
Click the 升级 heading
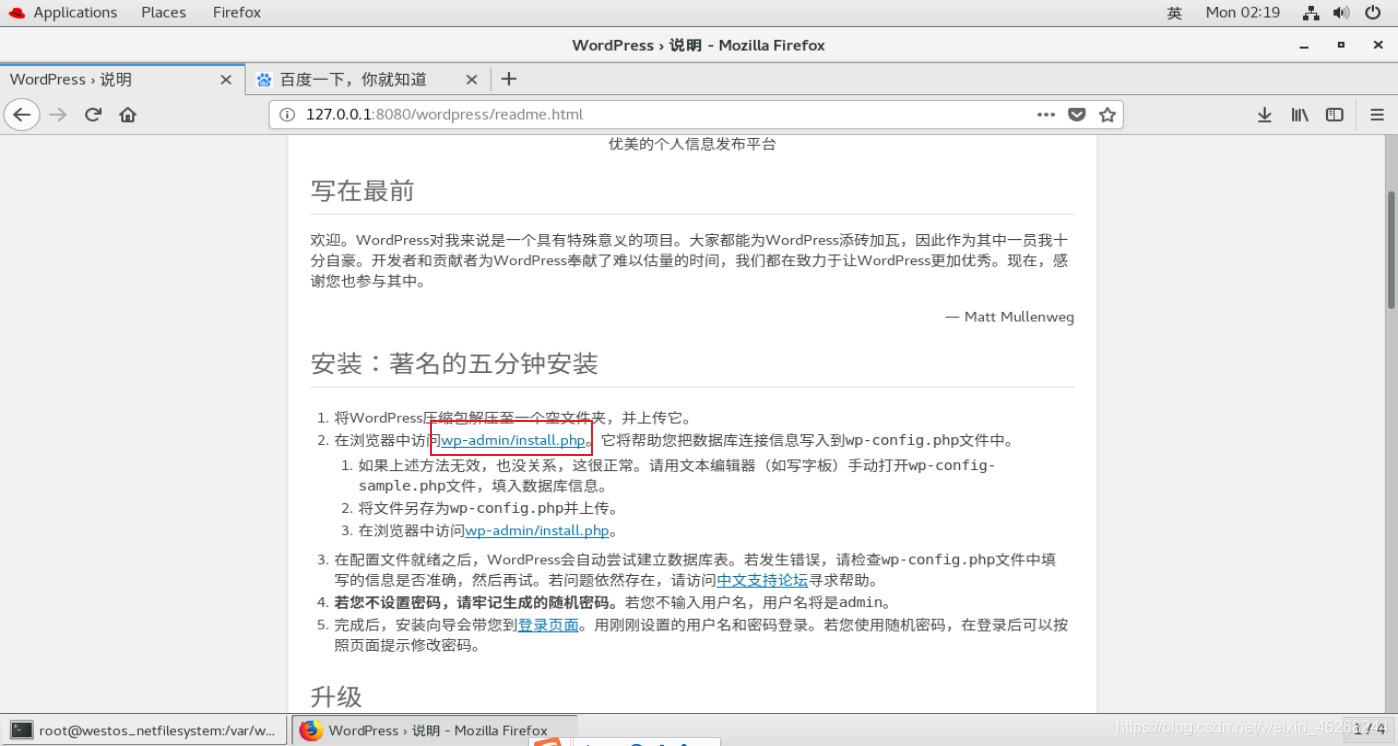336,696
